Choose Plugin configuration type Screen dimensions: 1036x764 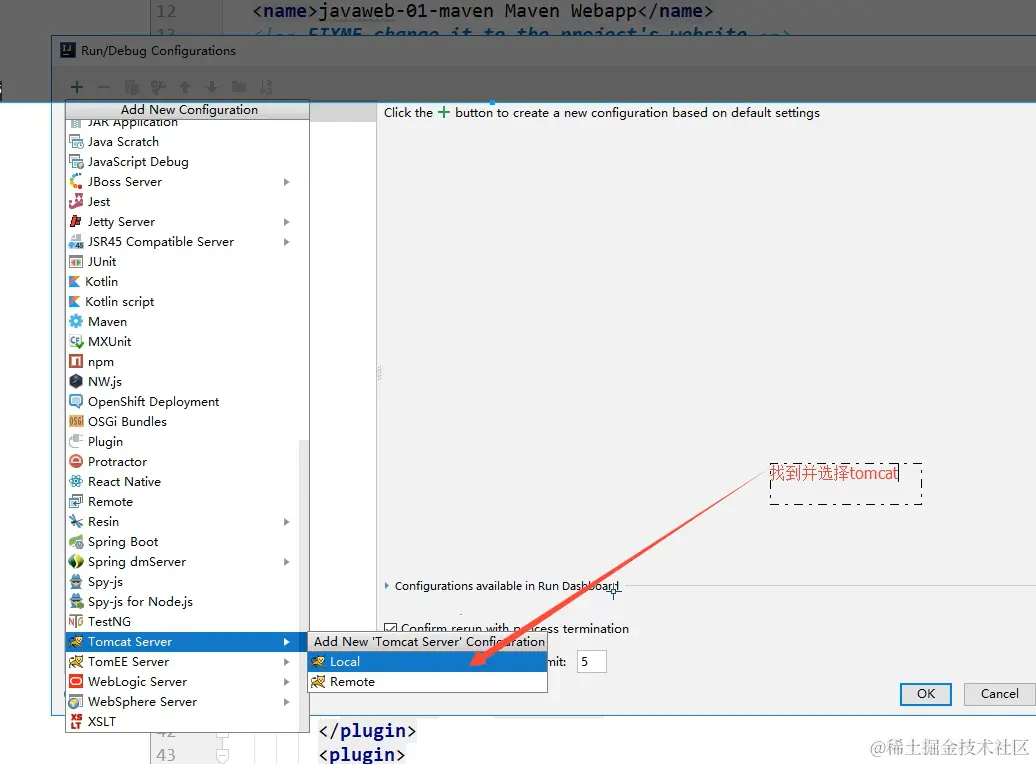(182, 441)
